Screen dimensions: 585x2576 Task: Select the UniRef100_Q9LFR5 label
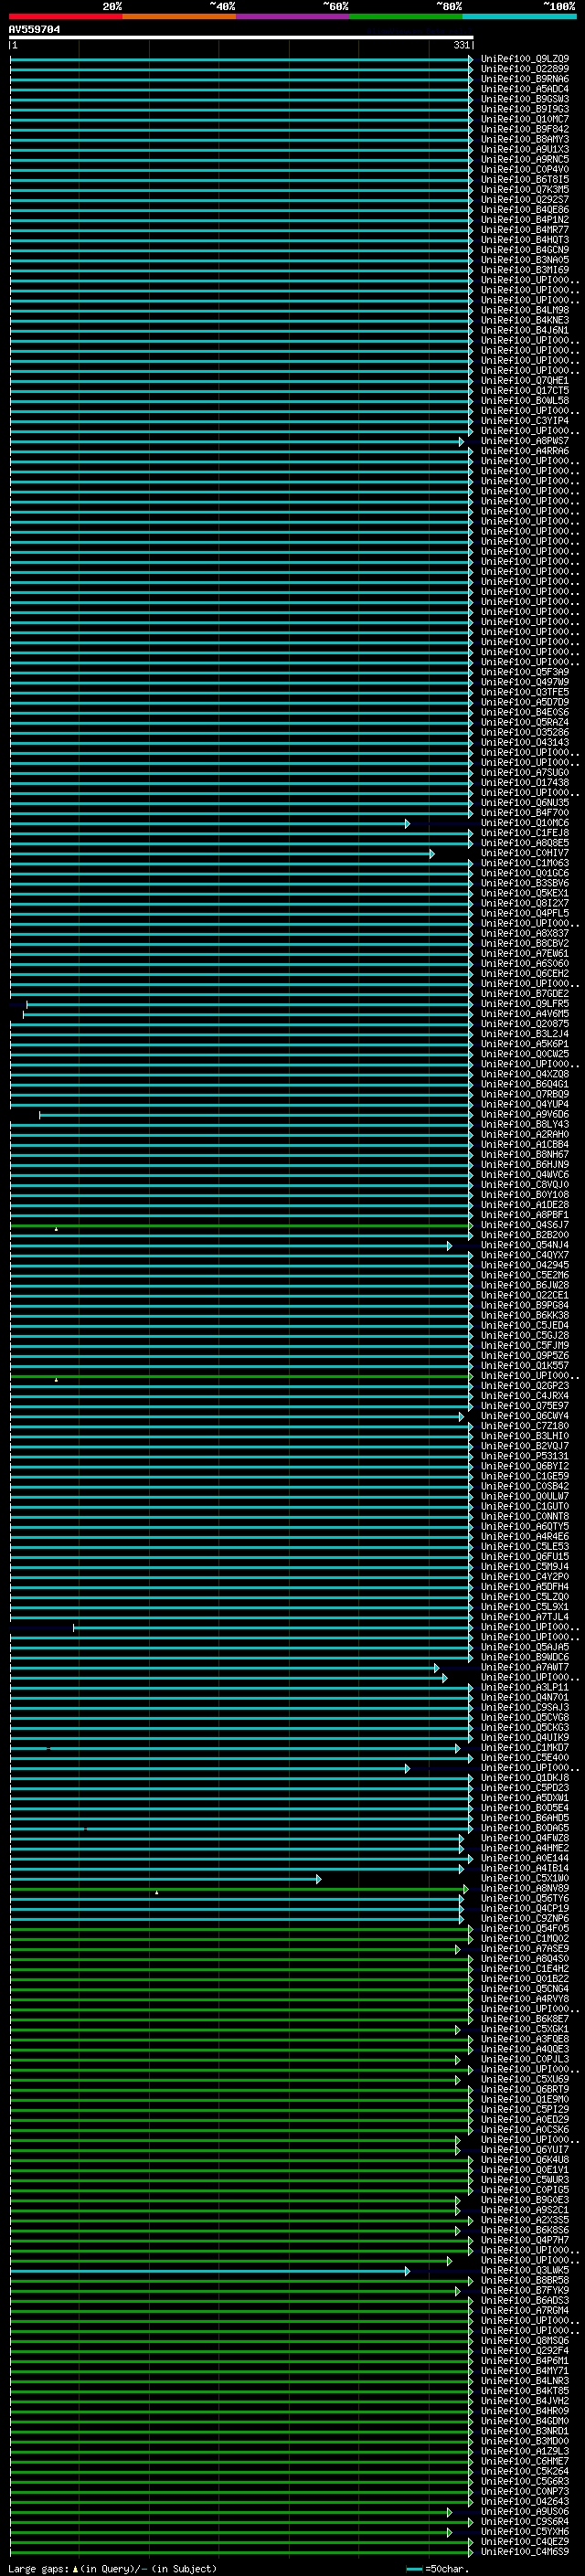(525, 1004)
